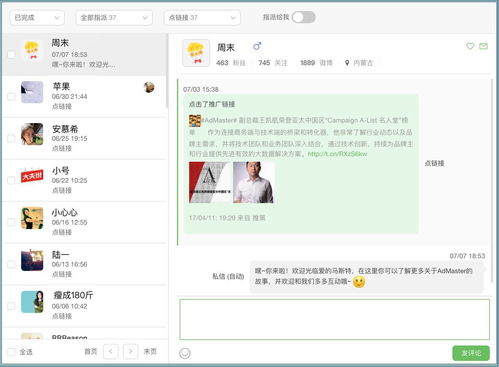Click the location pin icon near 内蒙古

point(347,63)
